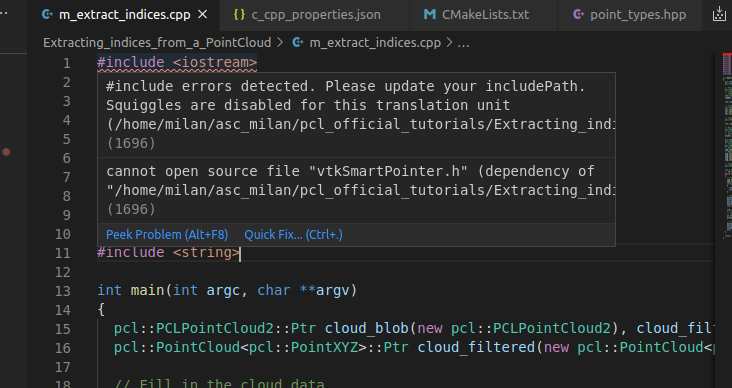Switch to point_types.hpp tab
Viewport: 732px width, 388px height.
[x=629, y=15]
